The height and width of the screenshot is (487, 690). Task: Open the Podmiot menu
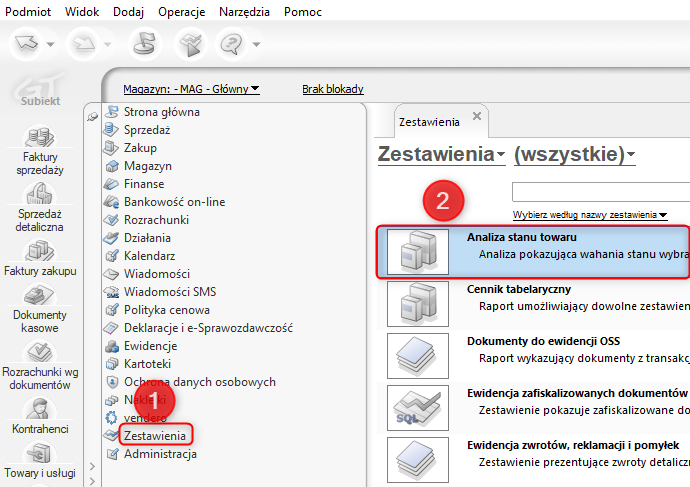[x=28, y=11]
